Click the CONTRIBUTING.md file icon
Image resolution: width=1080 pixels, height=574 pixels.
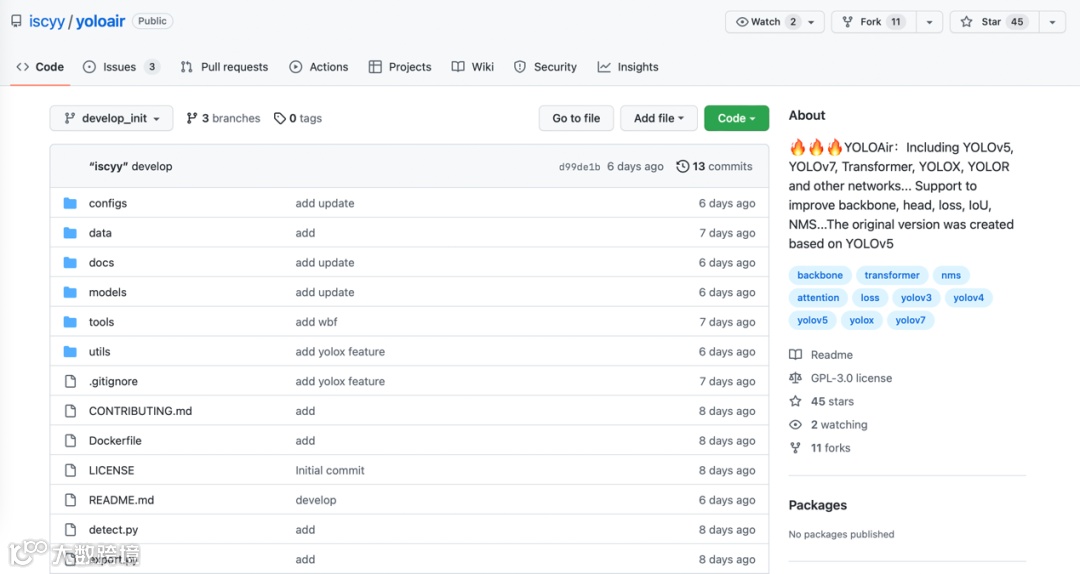click(x=70, y=411)
